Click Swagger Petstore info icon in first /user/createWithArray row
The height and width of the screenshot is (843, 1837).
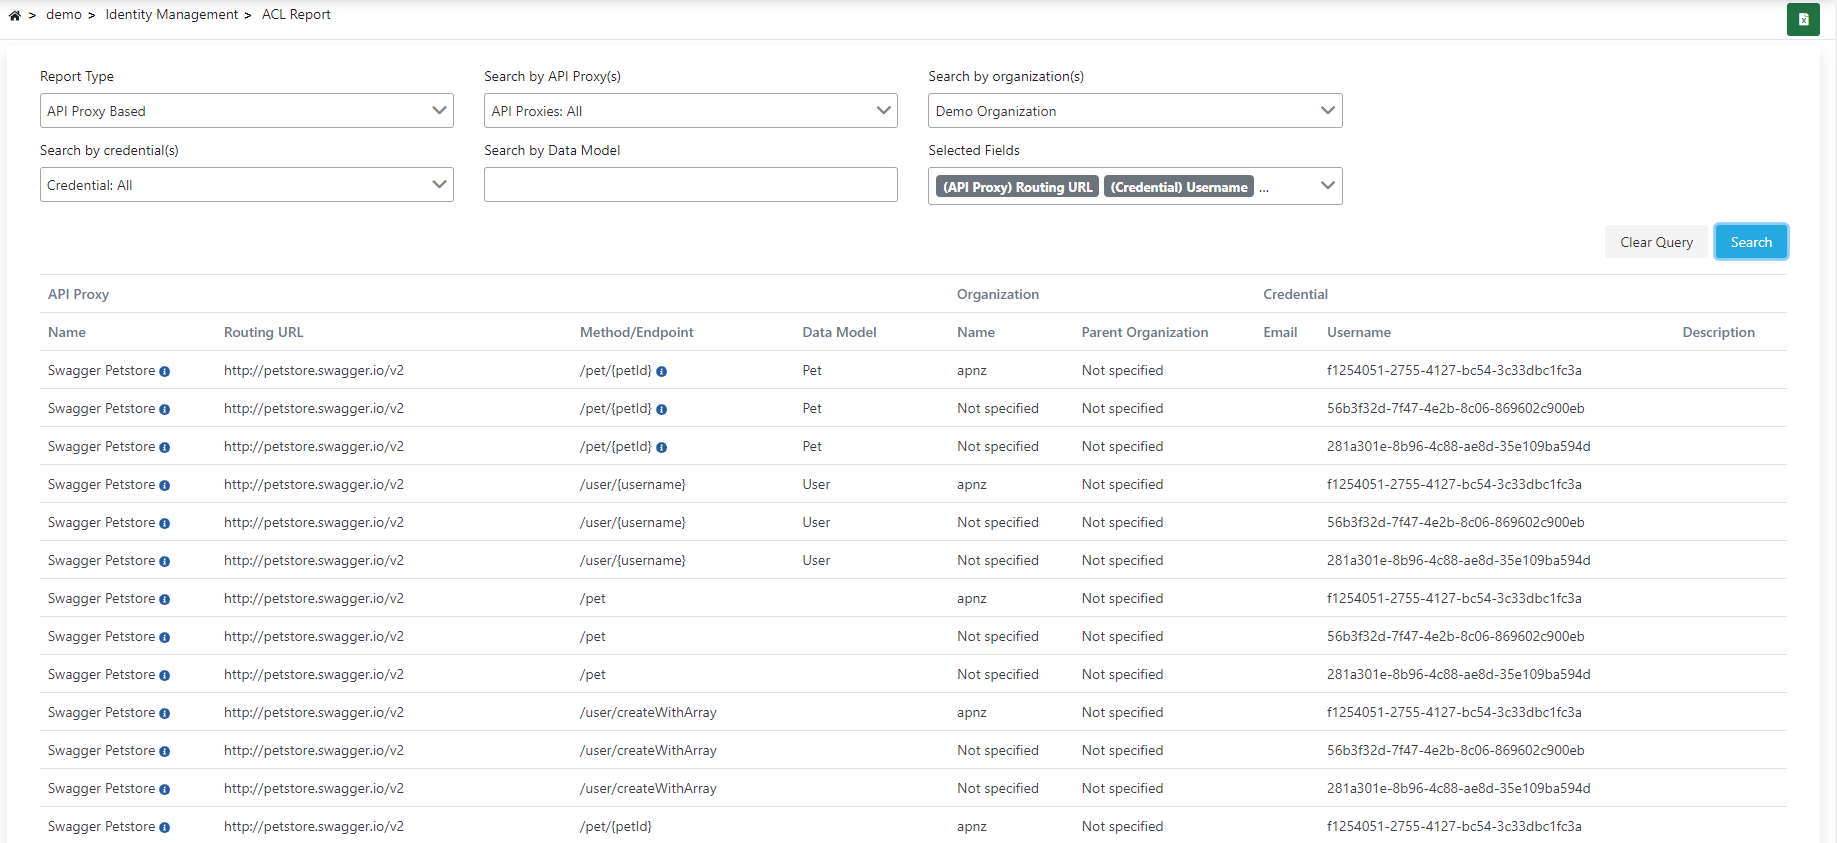(165, 713)
